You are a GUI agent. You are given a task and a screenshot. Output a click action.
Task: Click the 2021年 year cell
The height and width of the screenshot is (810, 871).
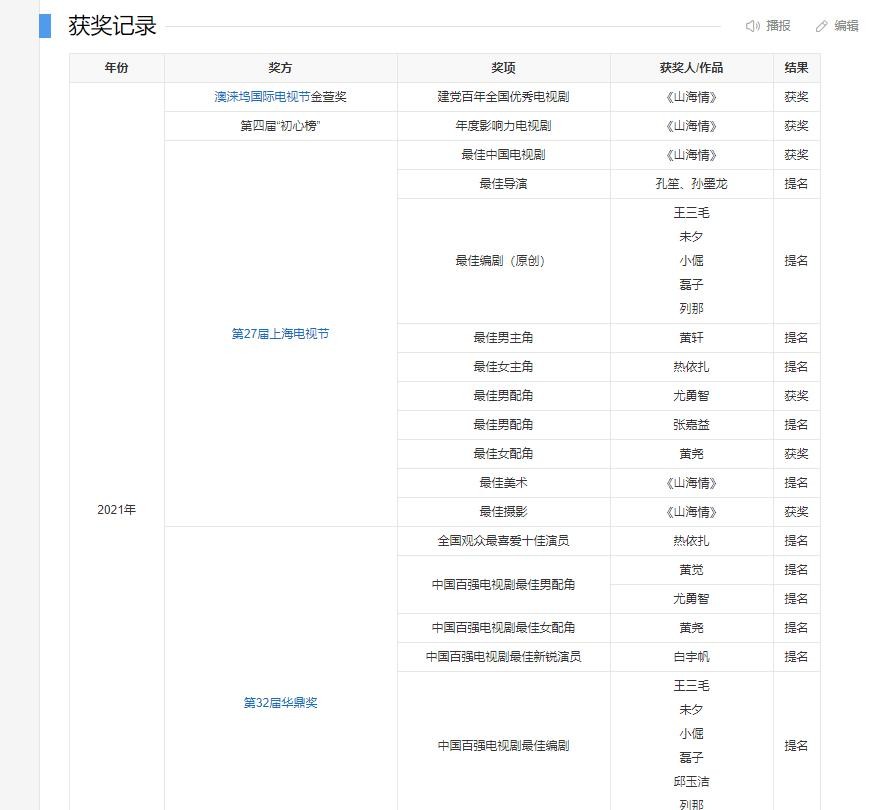pos(117,510)
